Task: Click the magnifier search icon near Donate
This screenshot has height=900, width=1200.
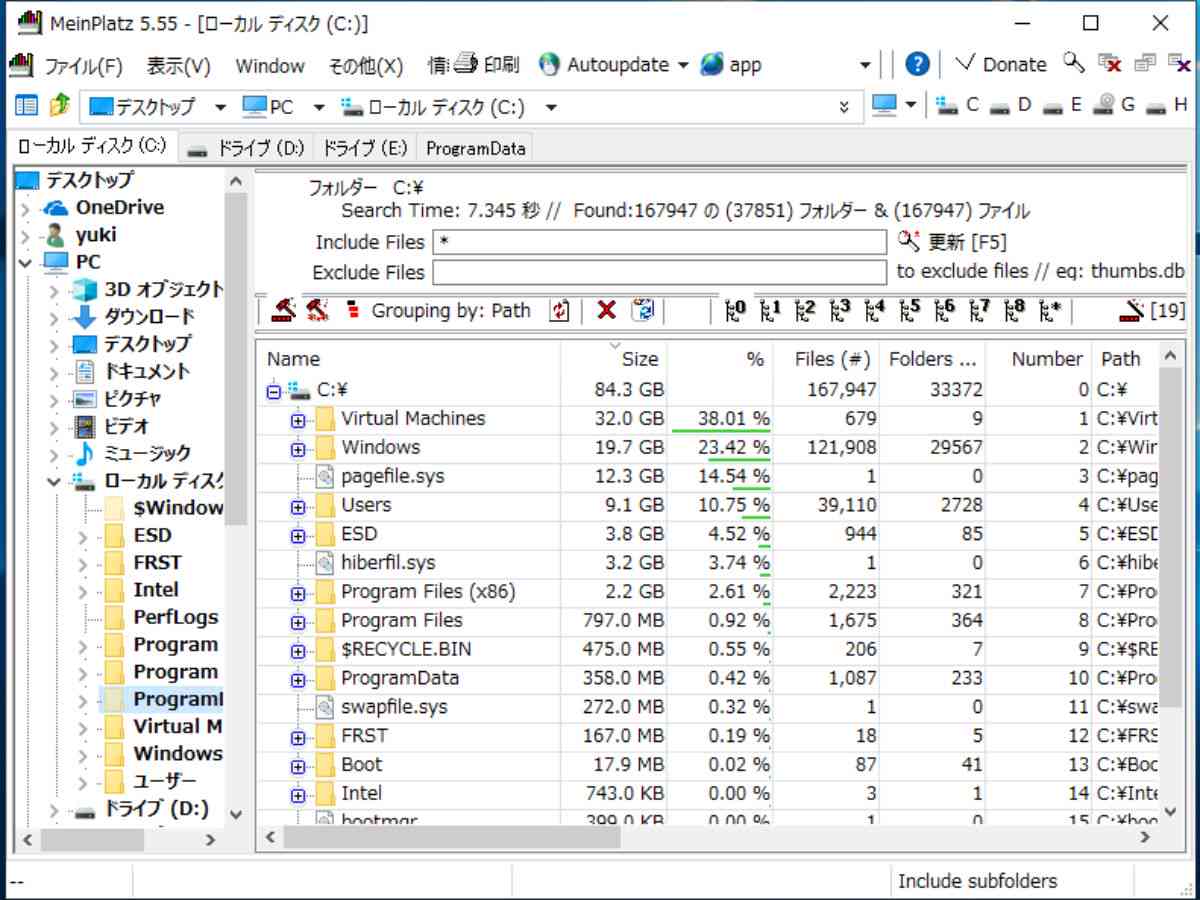Action: pos(1074,64)
